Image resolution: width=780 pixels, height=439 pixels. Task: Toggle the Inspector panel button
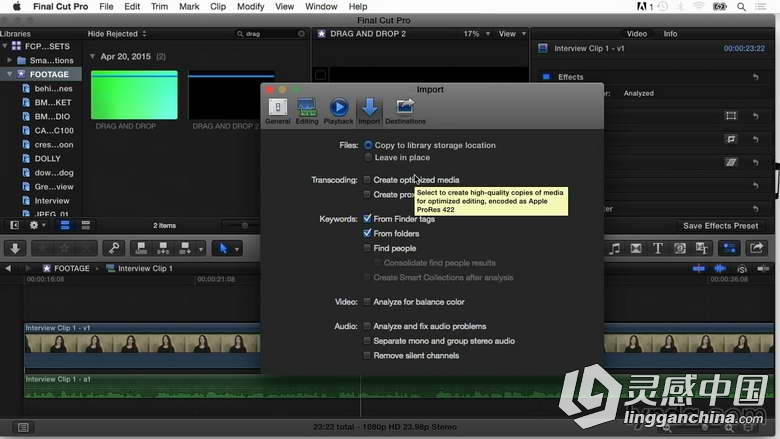729,248
